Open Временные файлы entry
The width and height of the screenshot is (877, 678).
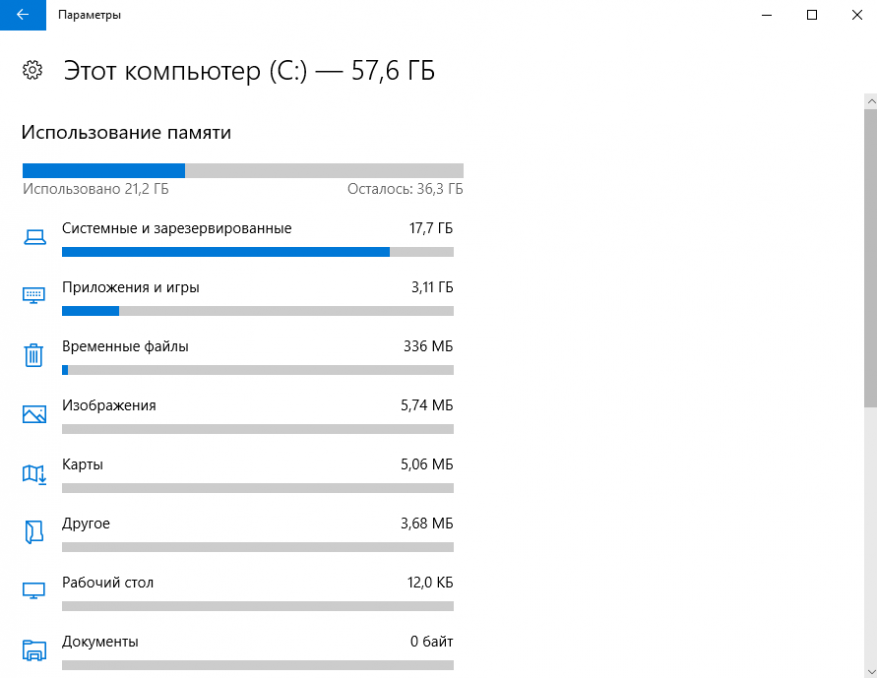pos(126,346)
